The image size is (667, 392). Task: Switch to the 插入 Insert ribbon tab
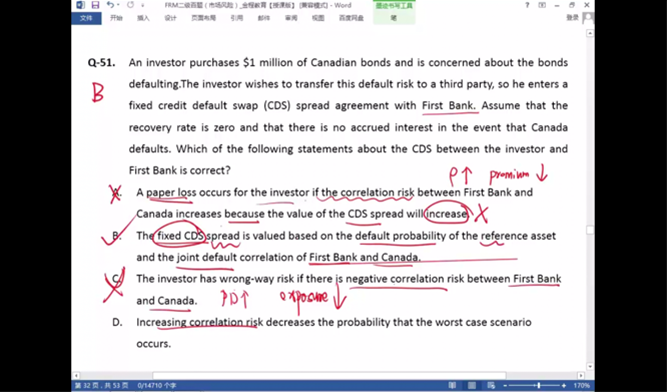pos(143,18)
